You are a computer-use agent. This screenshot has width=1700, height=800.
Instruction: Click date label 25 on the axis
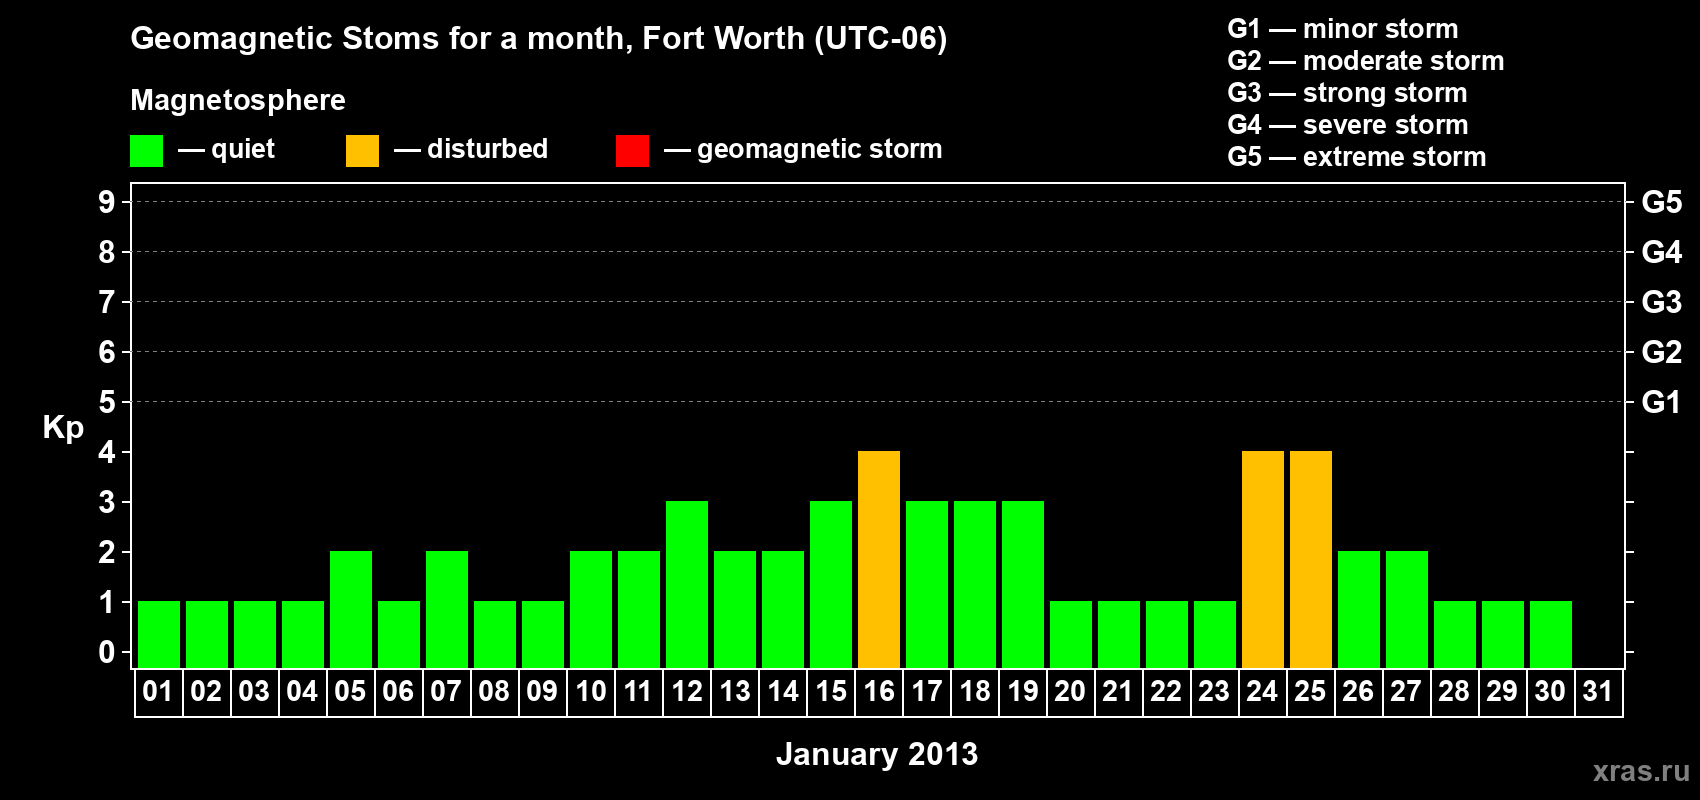click(x=1310, y=691)
